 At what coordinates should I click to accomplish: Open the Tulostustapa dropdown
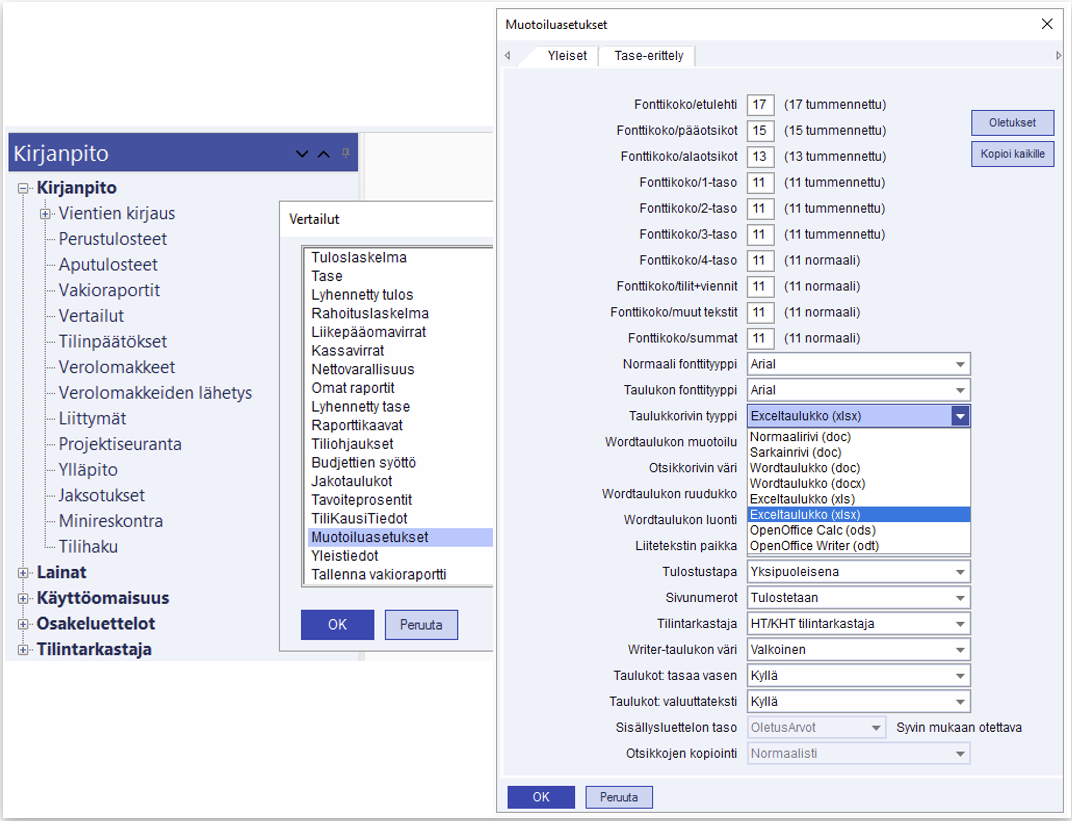point(959,572)
